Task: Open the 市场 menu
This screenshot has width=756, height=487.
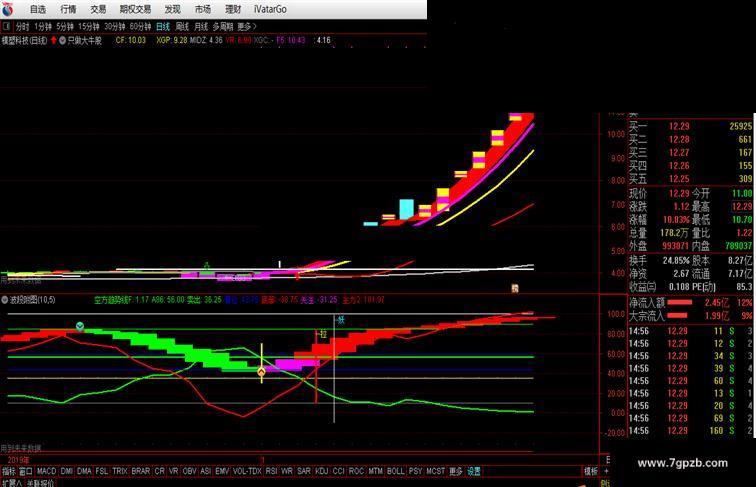Action: tap(203, 9)
